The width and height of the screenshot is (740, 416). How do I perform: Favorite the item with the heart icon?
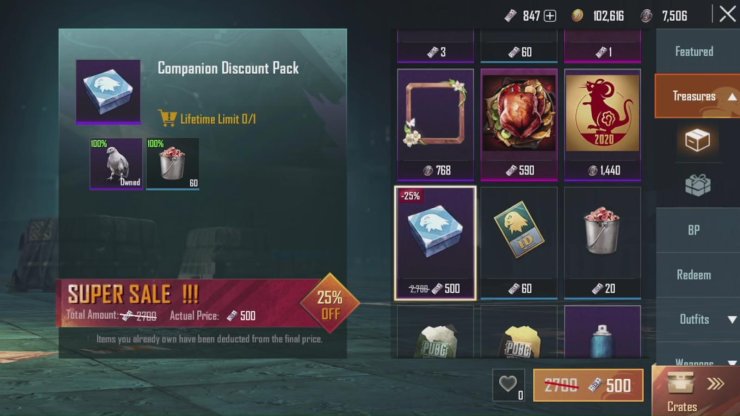tap(508, 385)
